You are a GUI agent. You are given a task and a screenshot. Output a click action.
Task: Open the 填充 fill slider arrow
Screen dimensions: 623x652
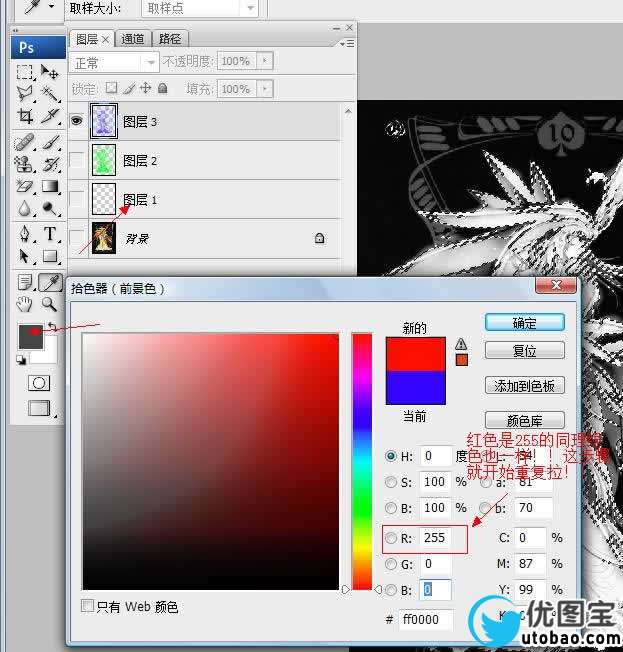coord(265,89)
